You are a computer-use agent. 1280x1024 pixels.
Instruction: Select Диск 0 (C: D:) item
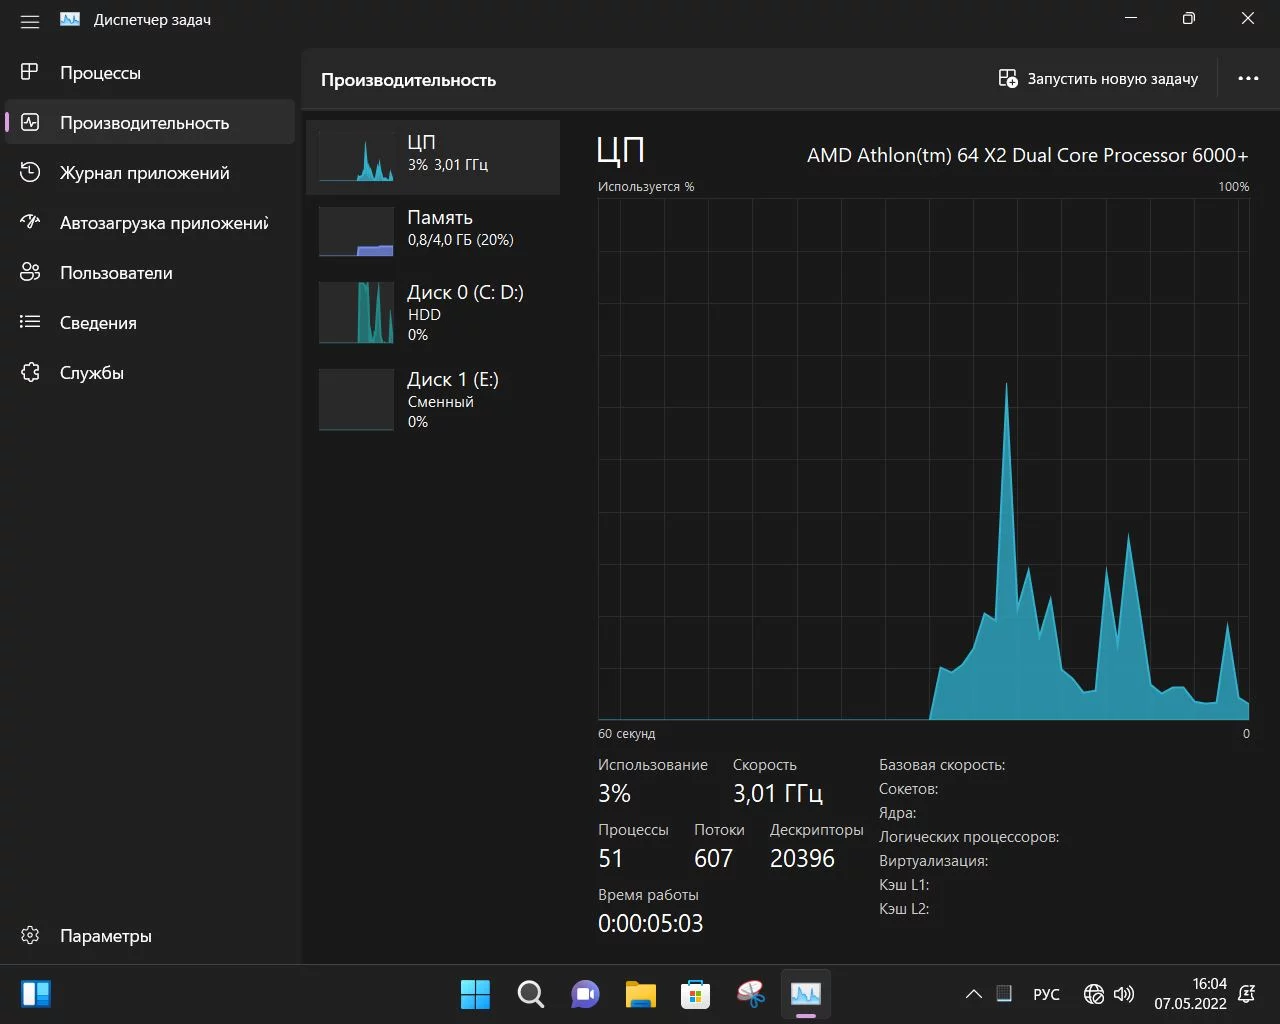pos(433,312)
